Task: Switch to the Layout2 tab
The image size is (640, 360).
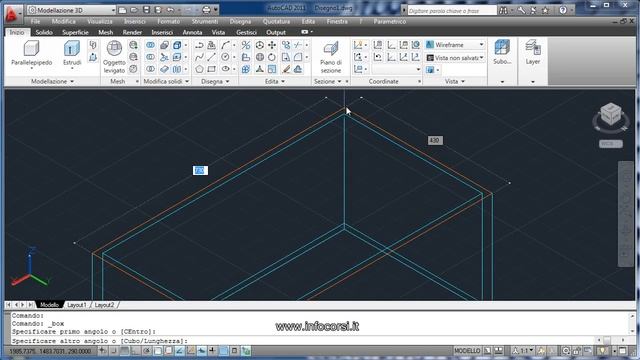Action: (104, 305)
